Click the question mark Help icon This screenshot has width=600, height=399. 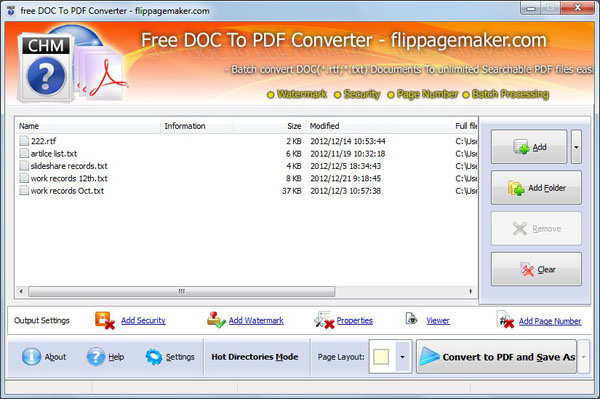pyautogui.click(x=95, y=357)
